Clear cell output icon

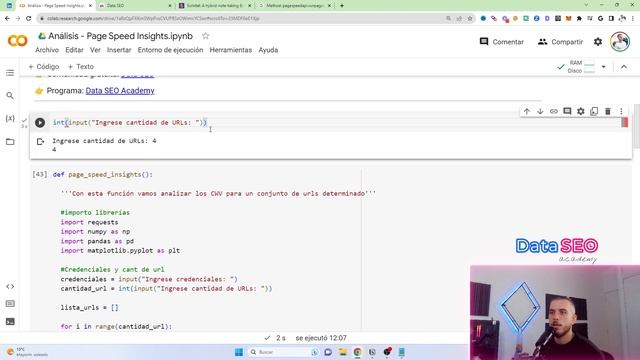[x=40, y=142]
